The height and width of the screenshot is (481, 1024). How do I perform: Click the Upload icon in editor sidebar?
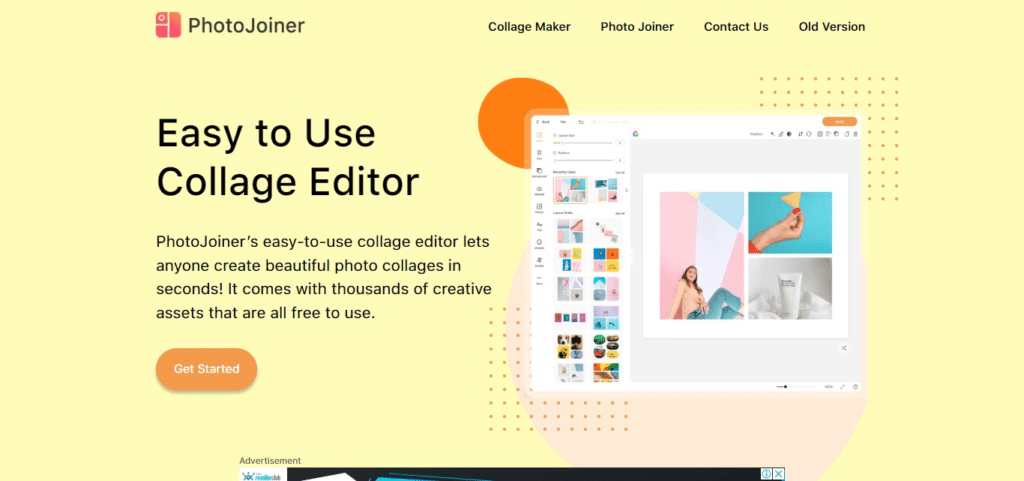tap(539, 190)
